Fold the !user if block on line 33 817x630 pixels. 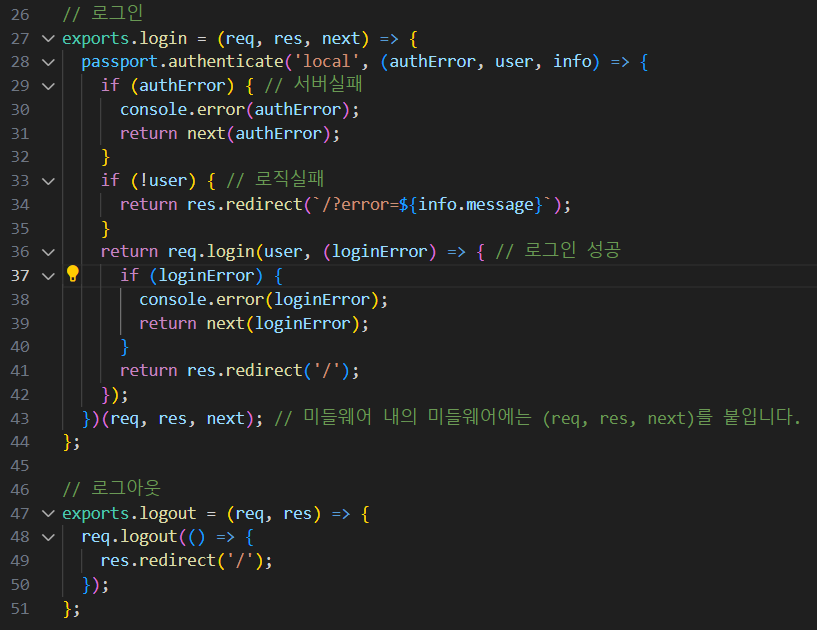tap(48, 181)
